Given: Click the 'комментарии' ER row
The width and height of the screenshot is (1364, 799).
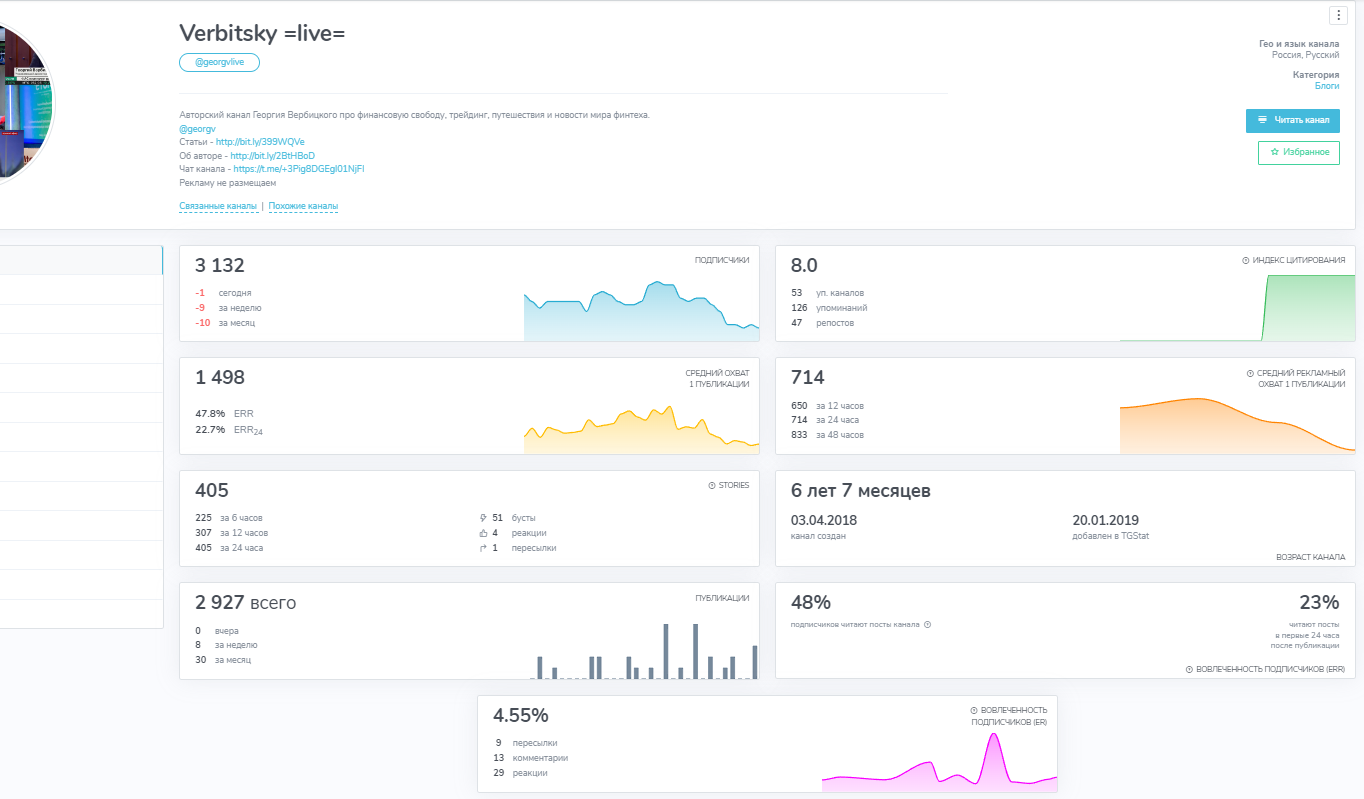Looking at the screenshot, I should (x=531, y=758).
